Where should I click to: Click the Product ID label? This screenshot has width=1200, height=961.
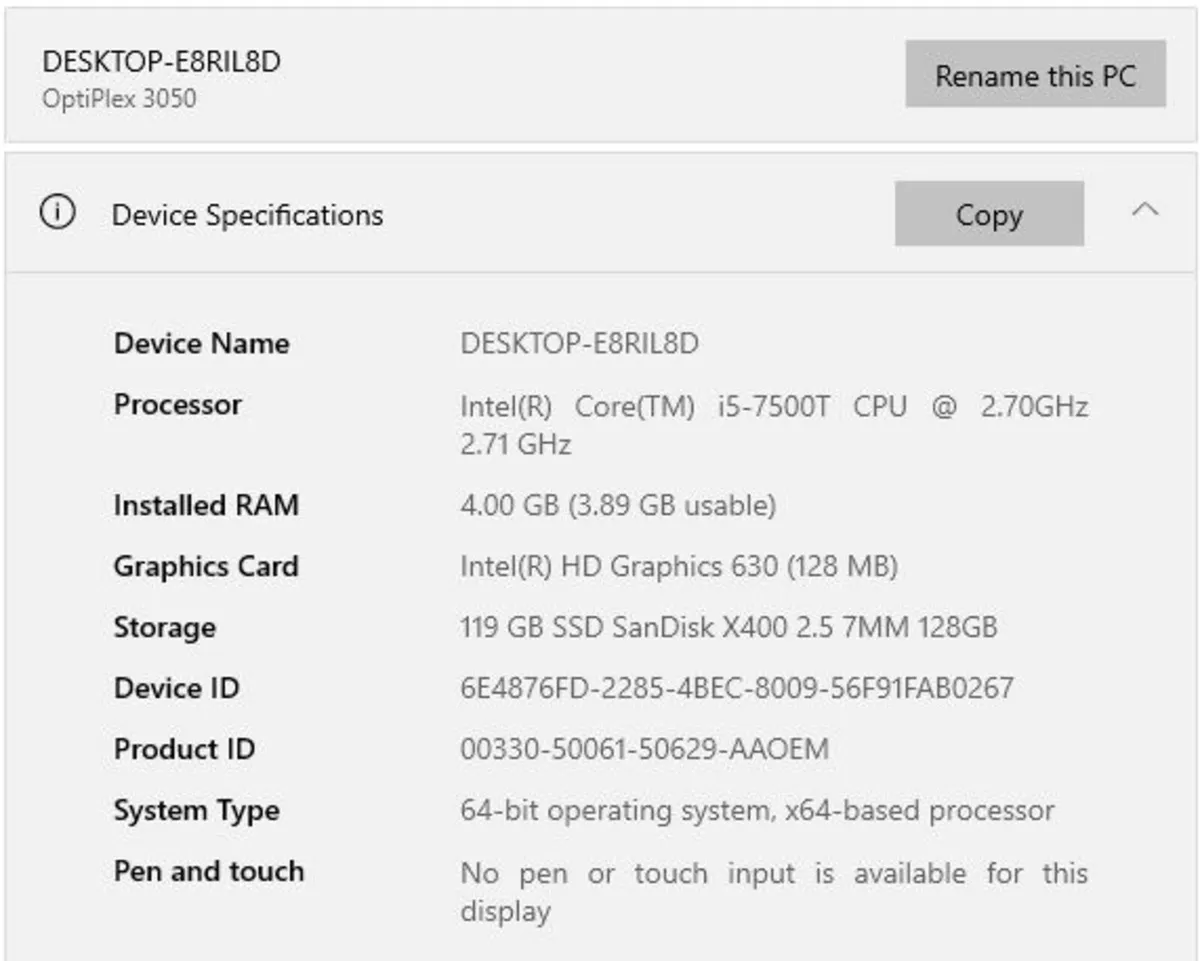184,749
